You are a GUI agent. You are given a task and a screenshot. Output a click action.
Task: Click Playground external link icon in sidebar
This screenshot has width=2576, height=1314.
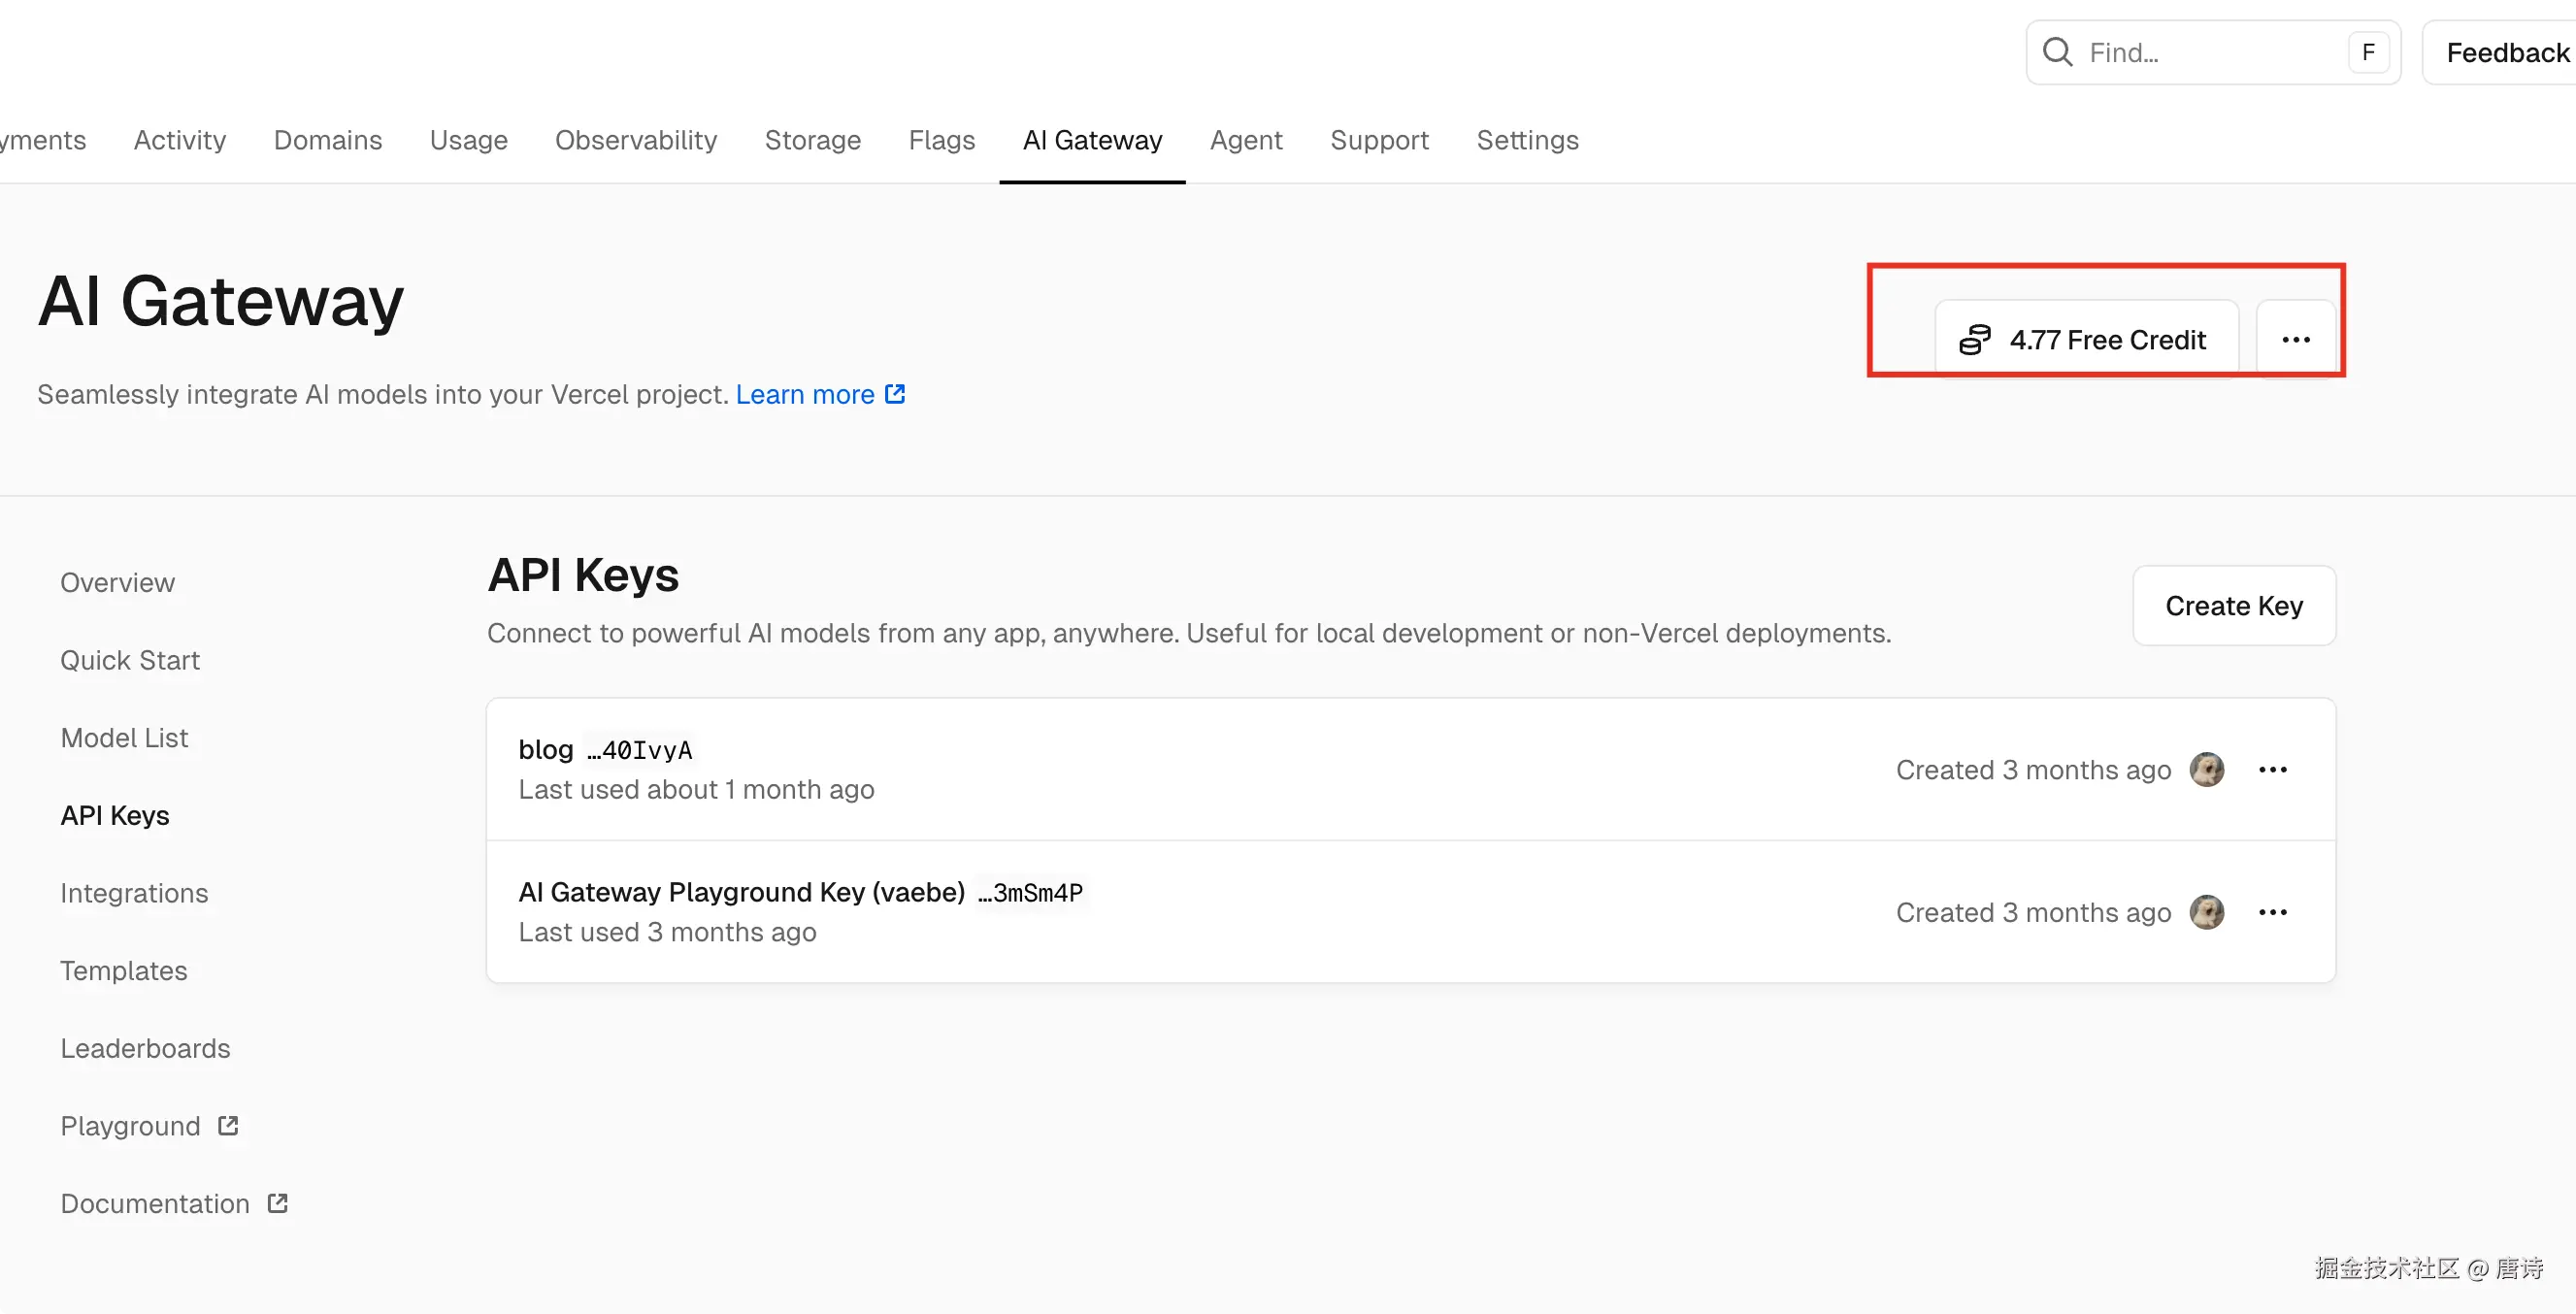tap(228, 1126)
